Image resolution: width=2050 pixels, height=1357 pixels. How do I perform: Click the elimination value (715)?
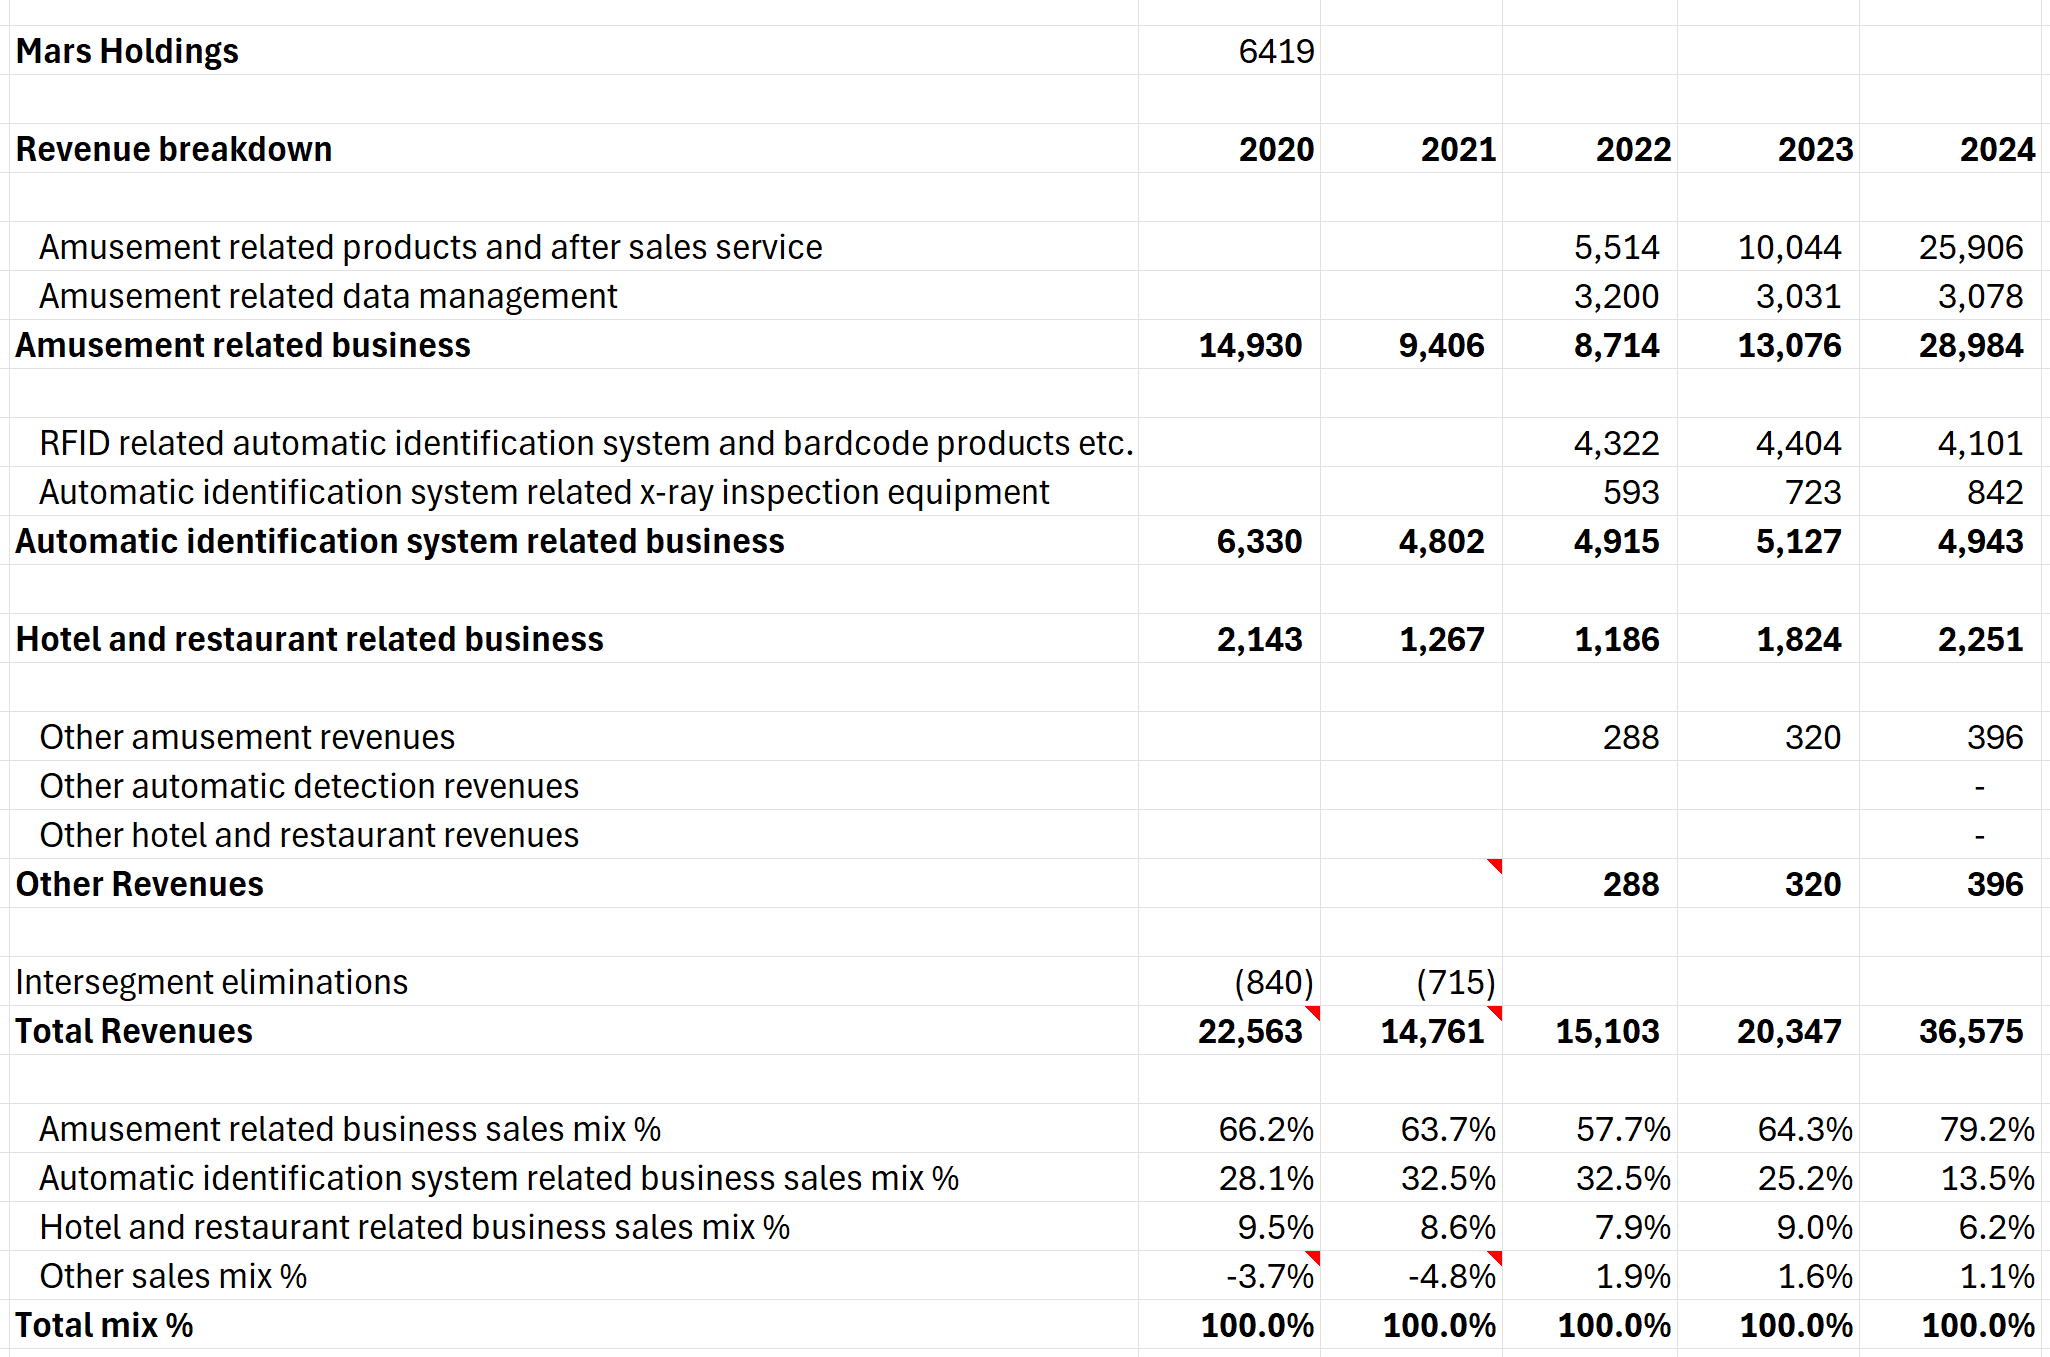[x=1456, y=982]
